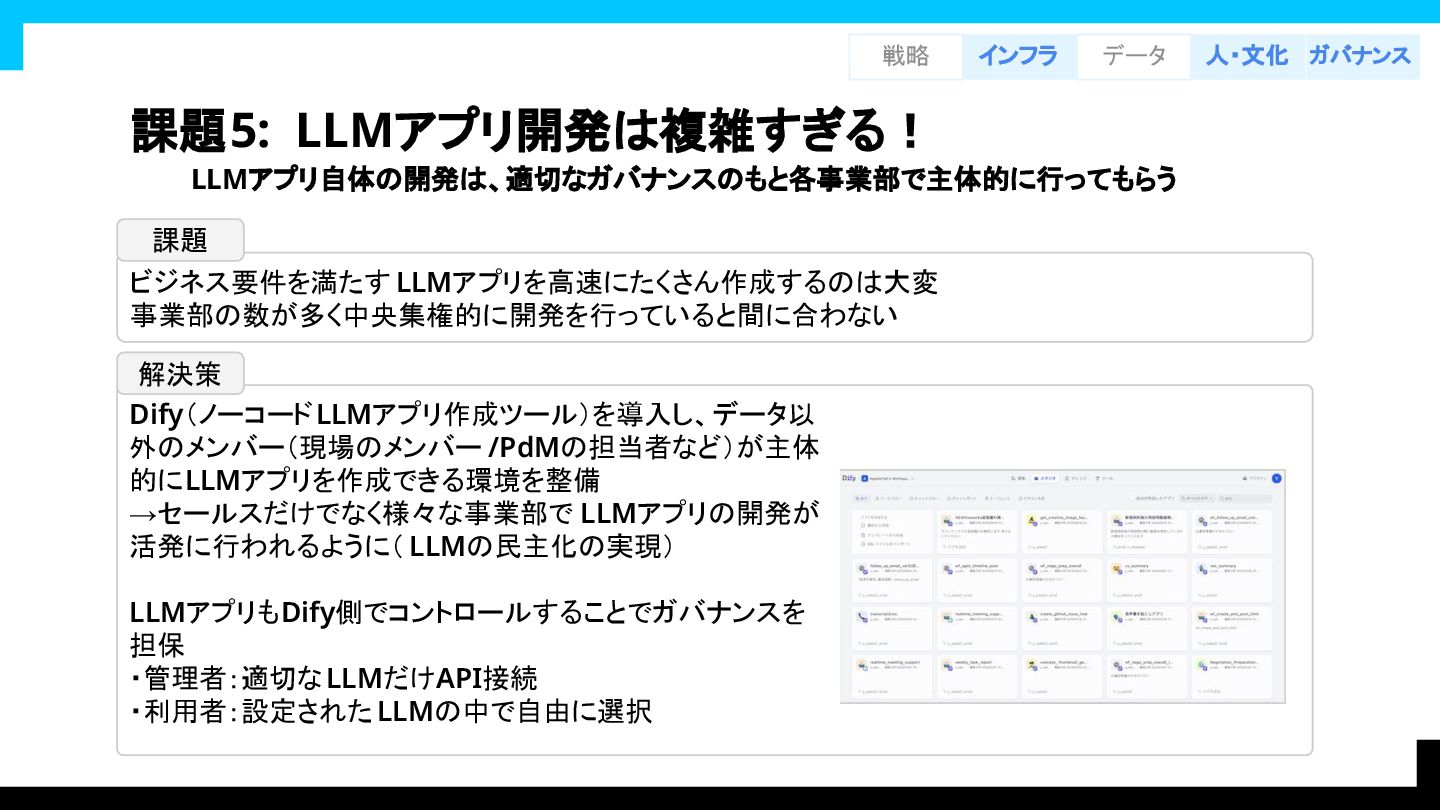
Task: Click the line →セールスだけでなく様々な事業部で
Action: click(474, 514)
